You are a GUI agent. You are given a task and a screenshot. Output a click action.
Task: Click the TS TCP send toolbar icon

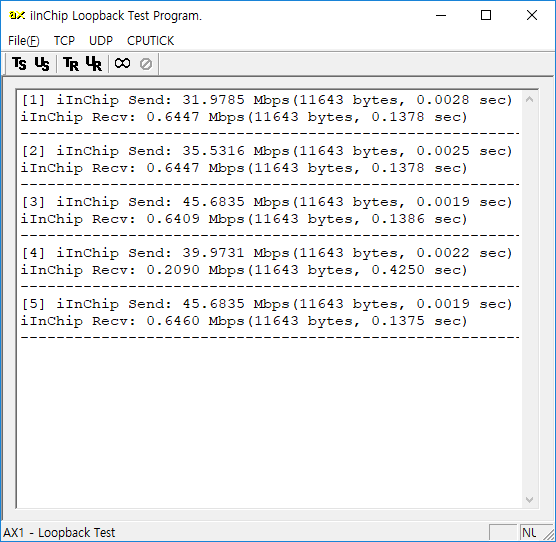[20, 64]
